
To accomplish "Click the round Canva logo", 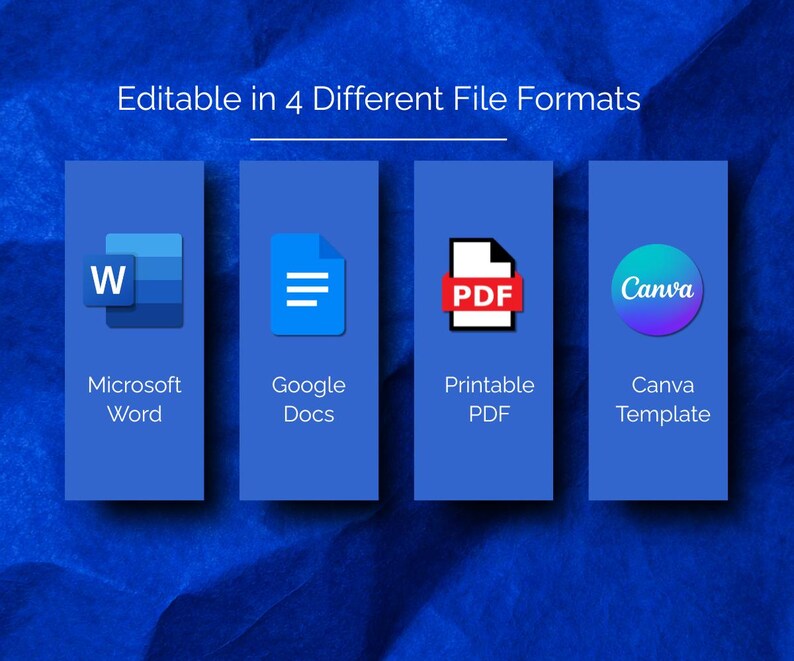I will pyautogui.click(x=657, y=289).
